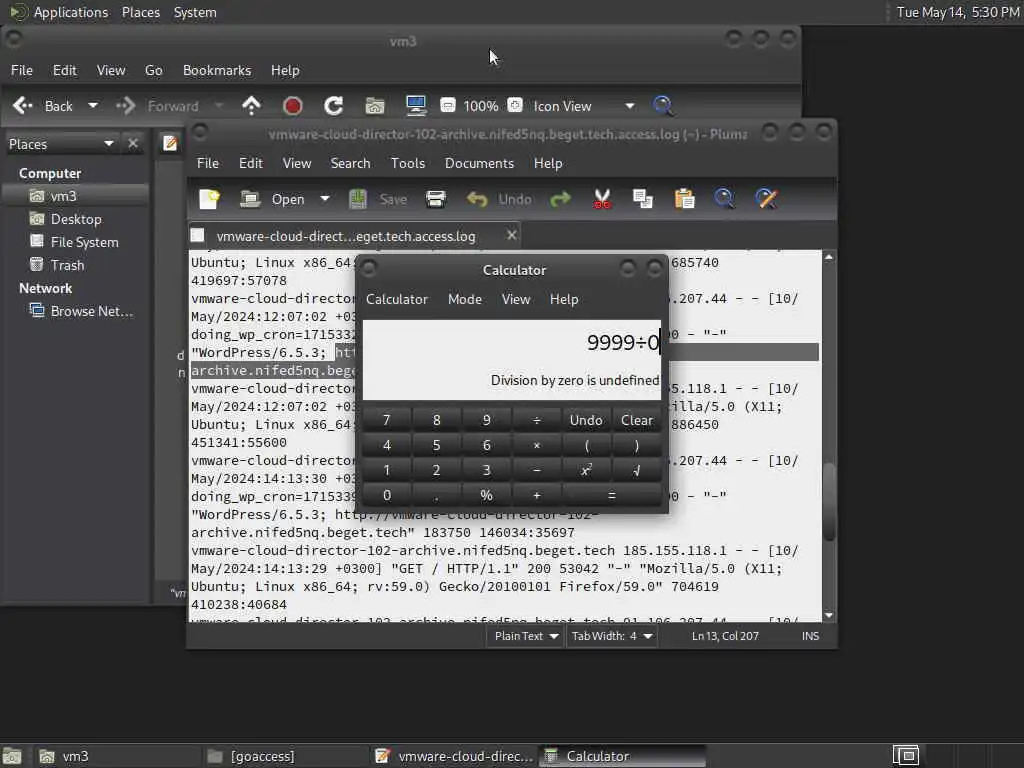This screenshot has height=768, width=1024.
Task: Close the Places side pane
Action: (x=133, y=144)
